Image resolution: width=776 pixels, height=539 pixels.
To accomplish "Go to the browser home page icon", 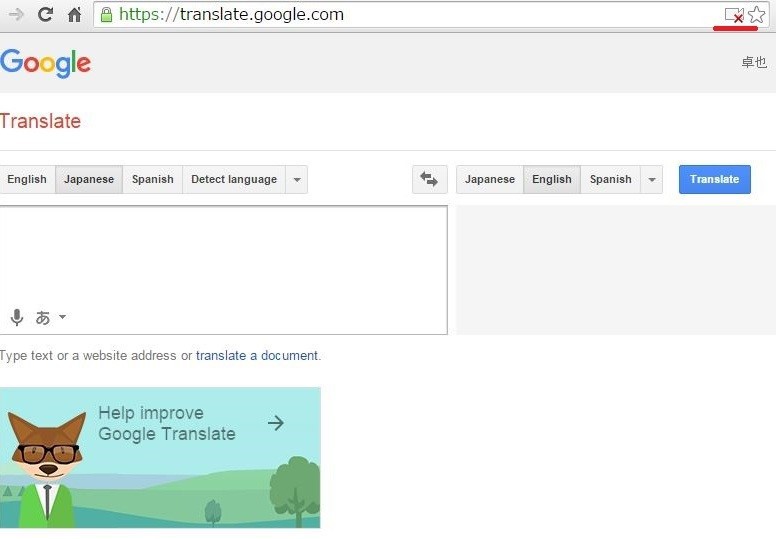I will (74, 14).
